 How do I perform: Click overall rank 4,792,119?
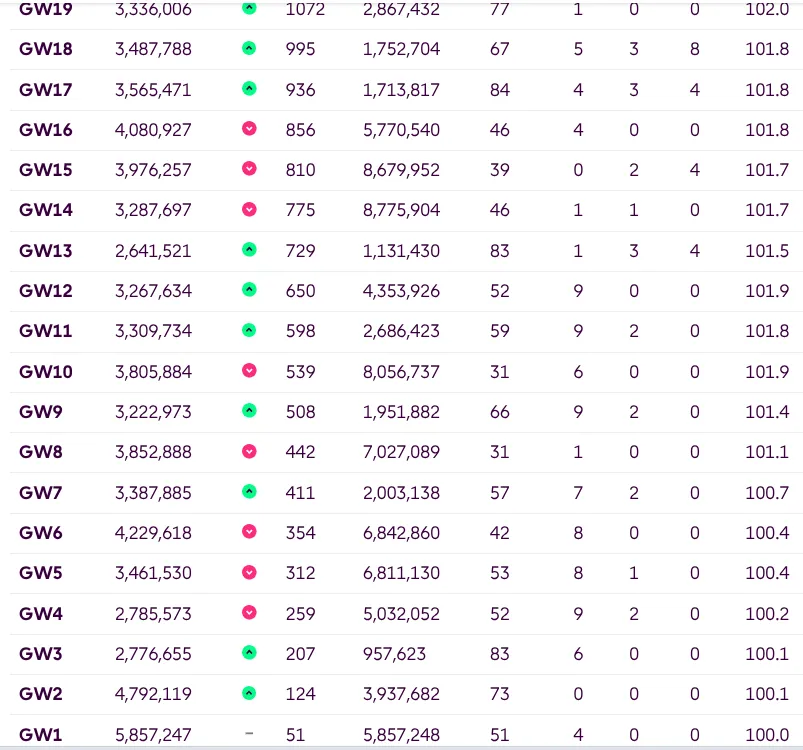[x=153, y=694]
